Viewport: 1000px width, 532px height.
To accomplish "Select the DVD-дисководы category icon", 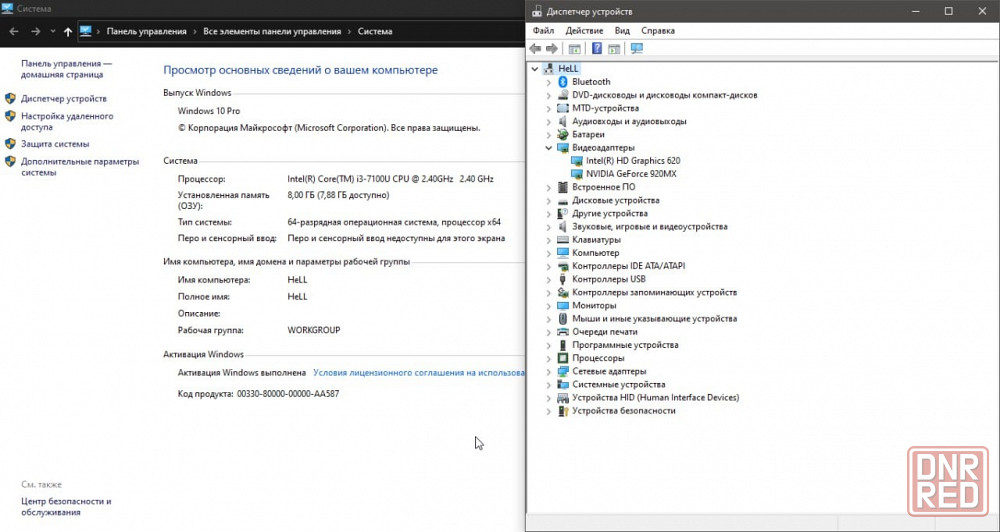I will 562,95.
